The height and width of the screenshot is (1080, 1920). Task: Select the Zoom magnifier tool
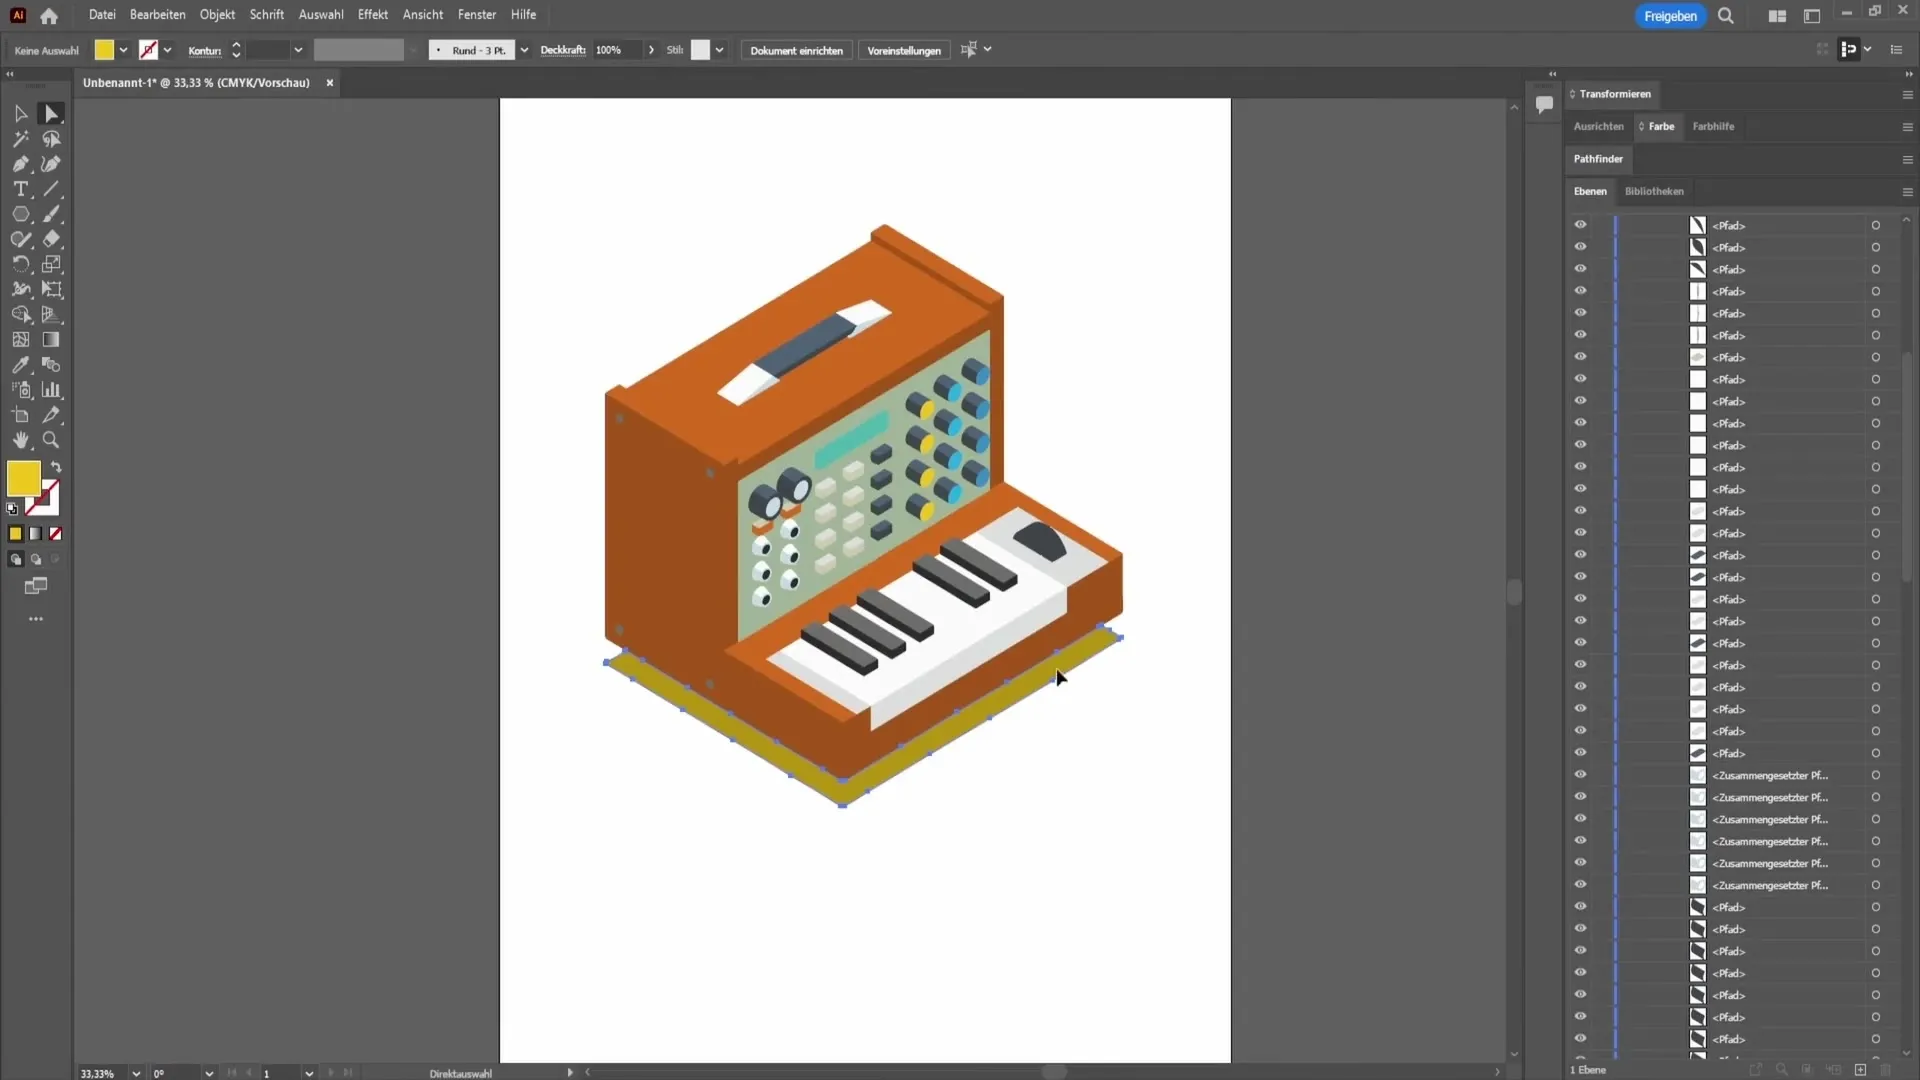tap(51, 440)
